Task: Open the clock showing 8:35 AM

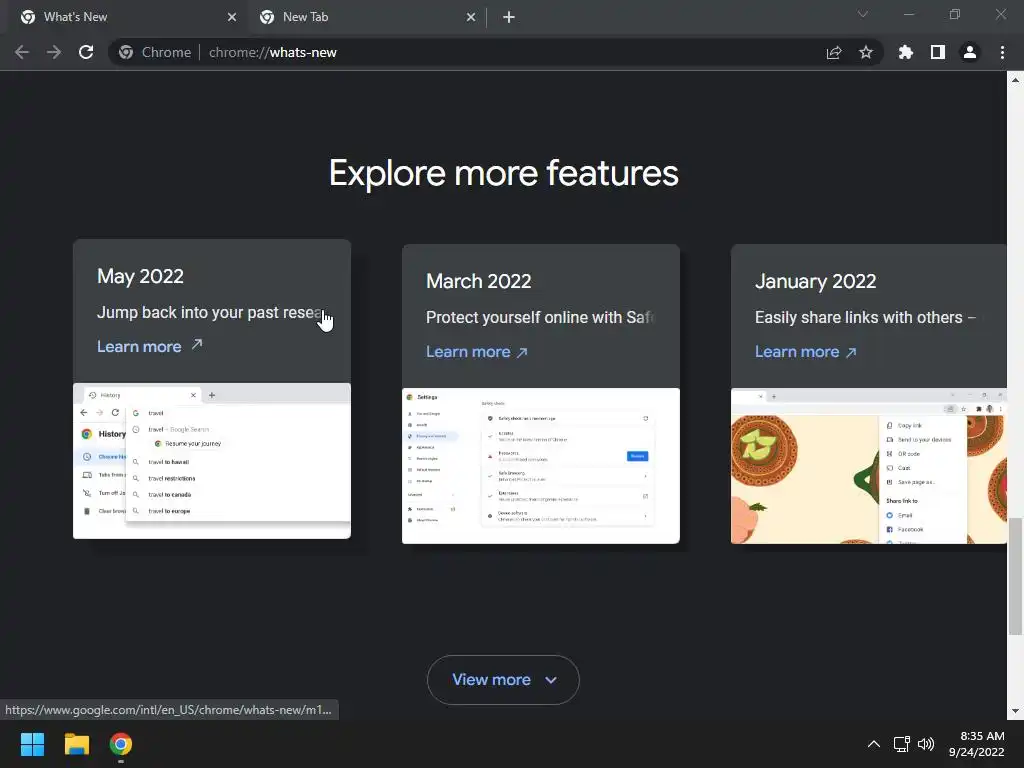Action: pyautogui.click(x=976, y=744)
